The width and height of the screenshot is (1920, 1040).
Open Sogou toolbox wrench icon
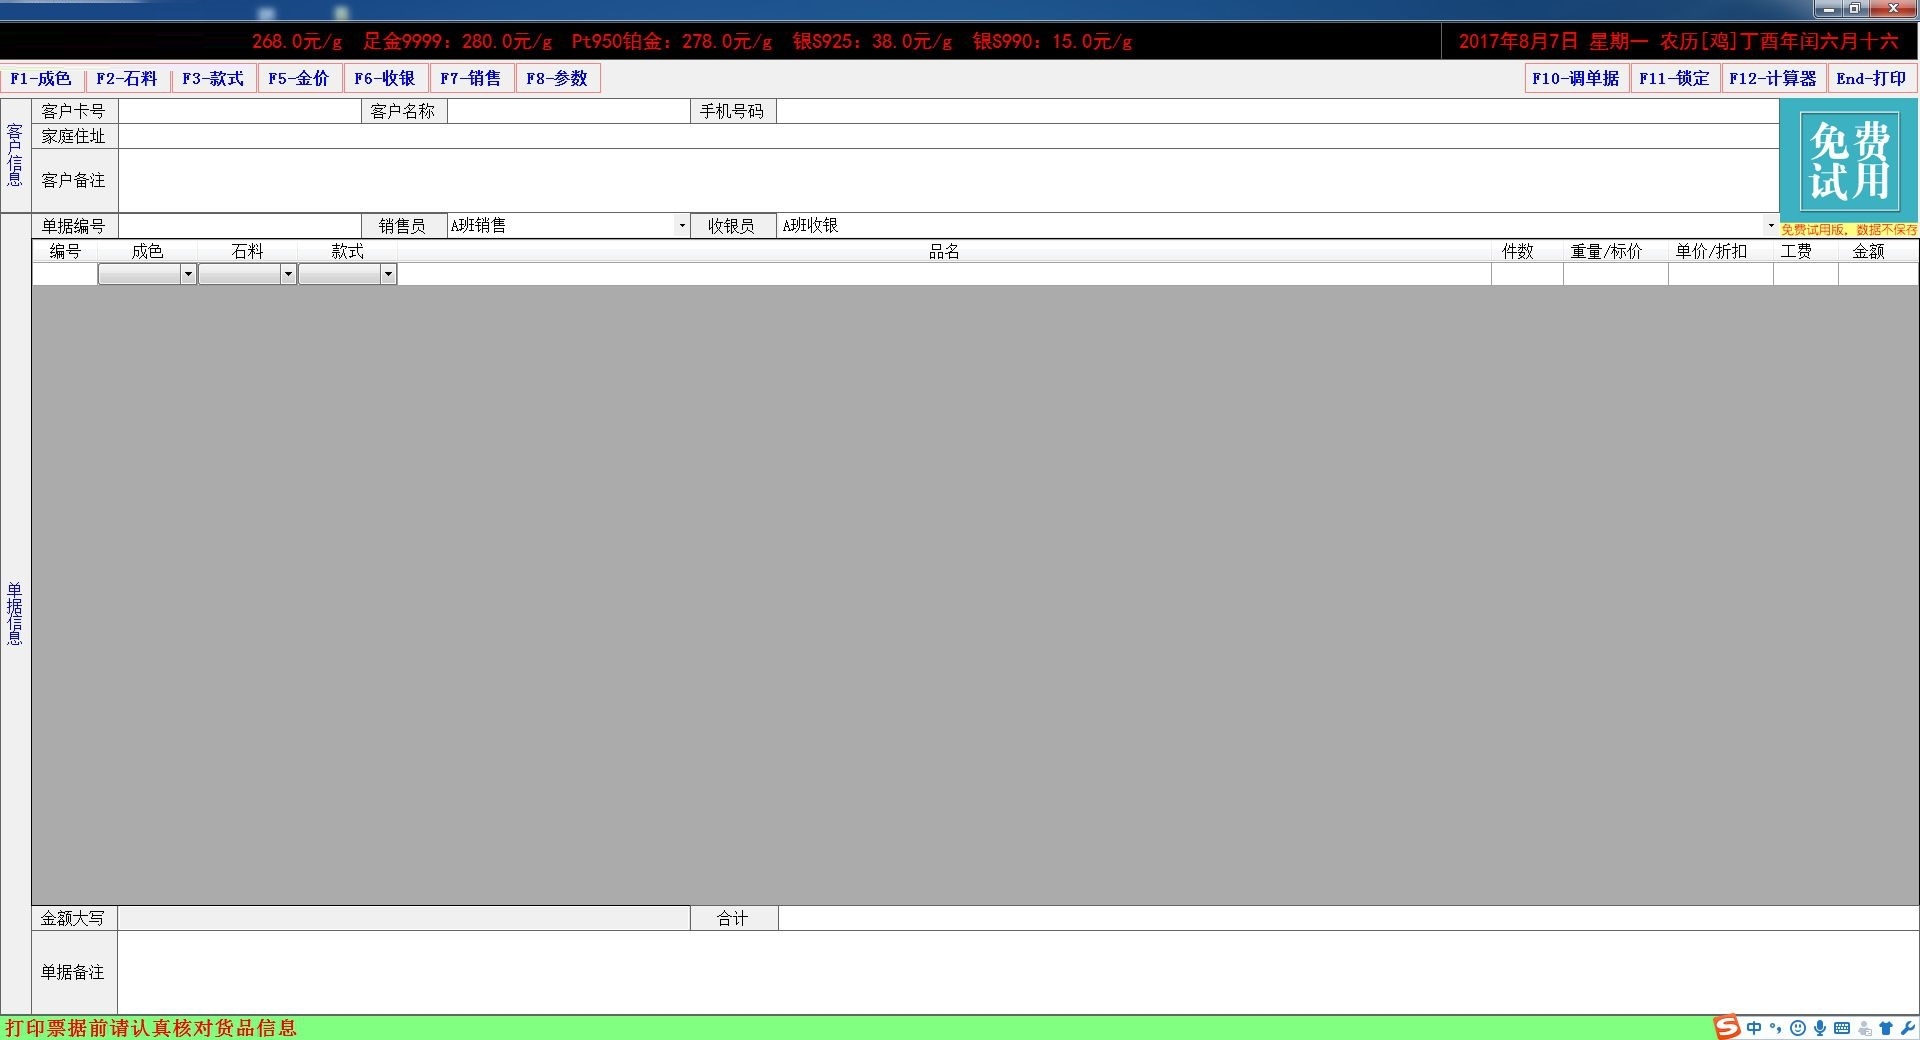(x=1907, y=1028)
